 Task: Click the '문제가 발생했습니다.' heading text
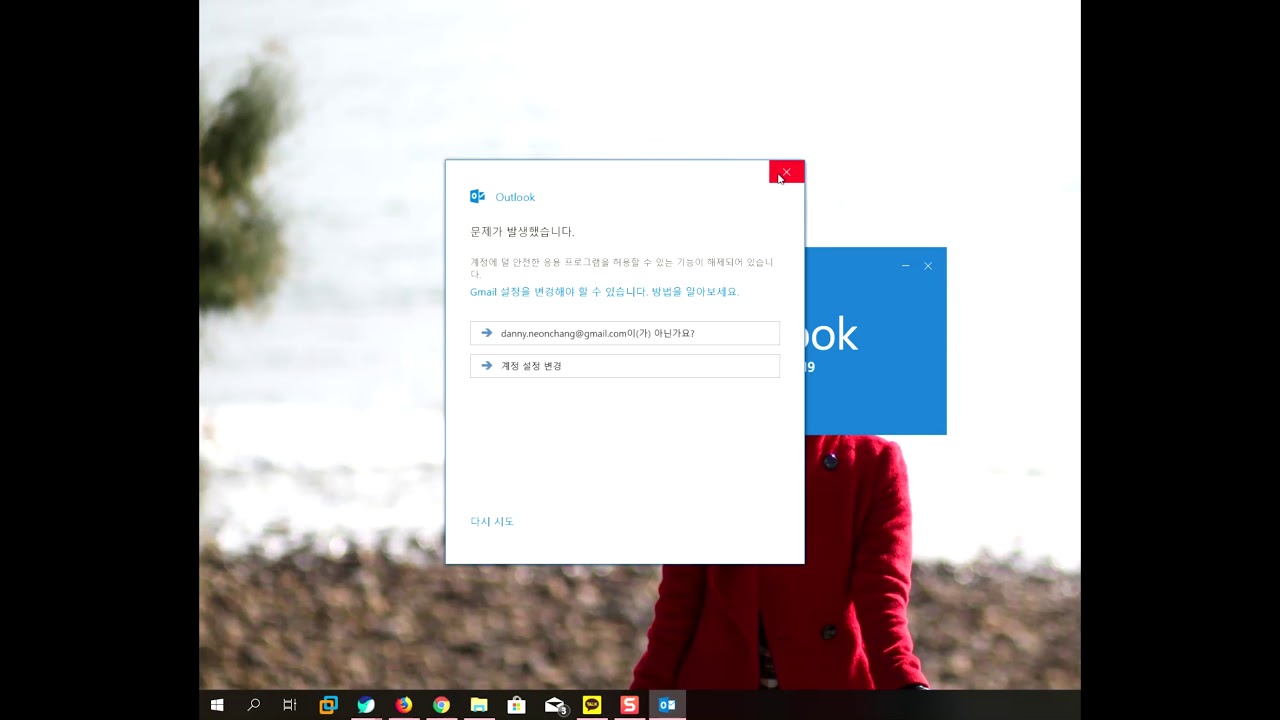tap(522, 232)
